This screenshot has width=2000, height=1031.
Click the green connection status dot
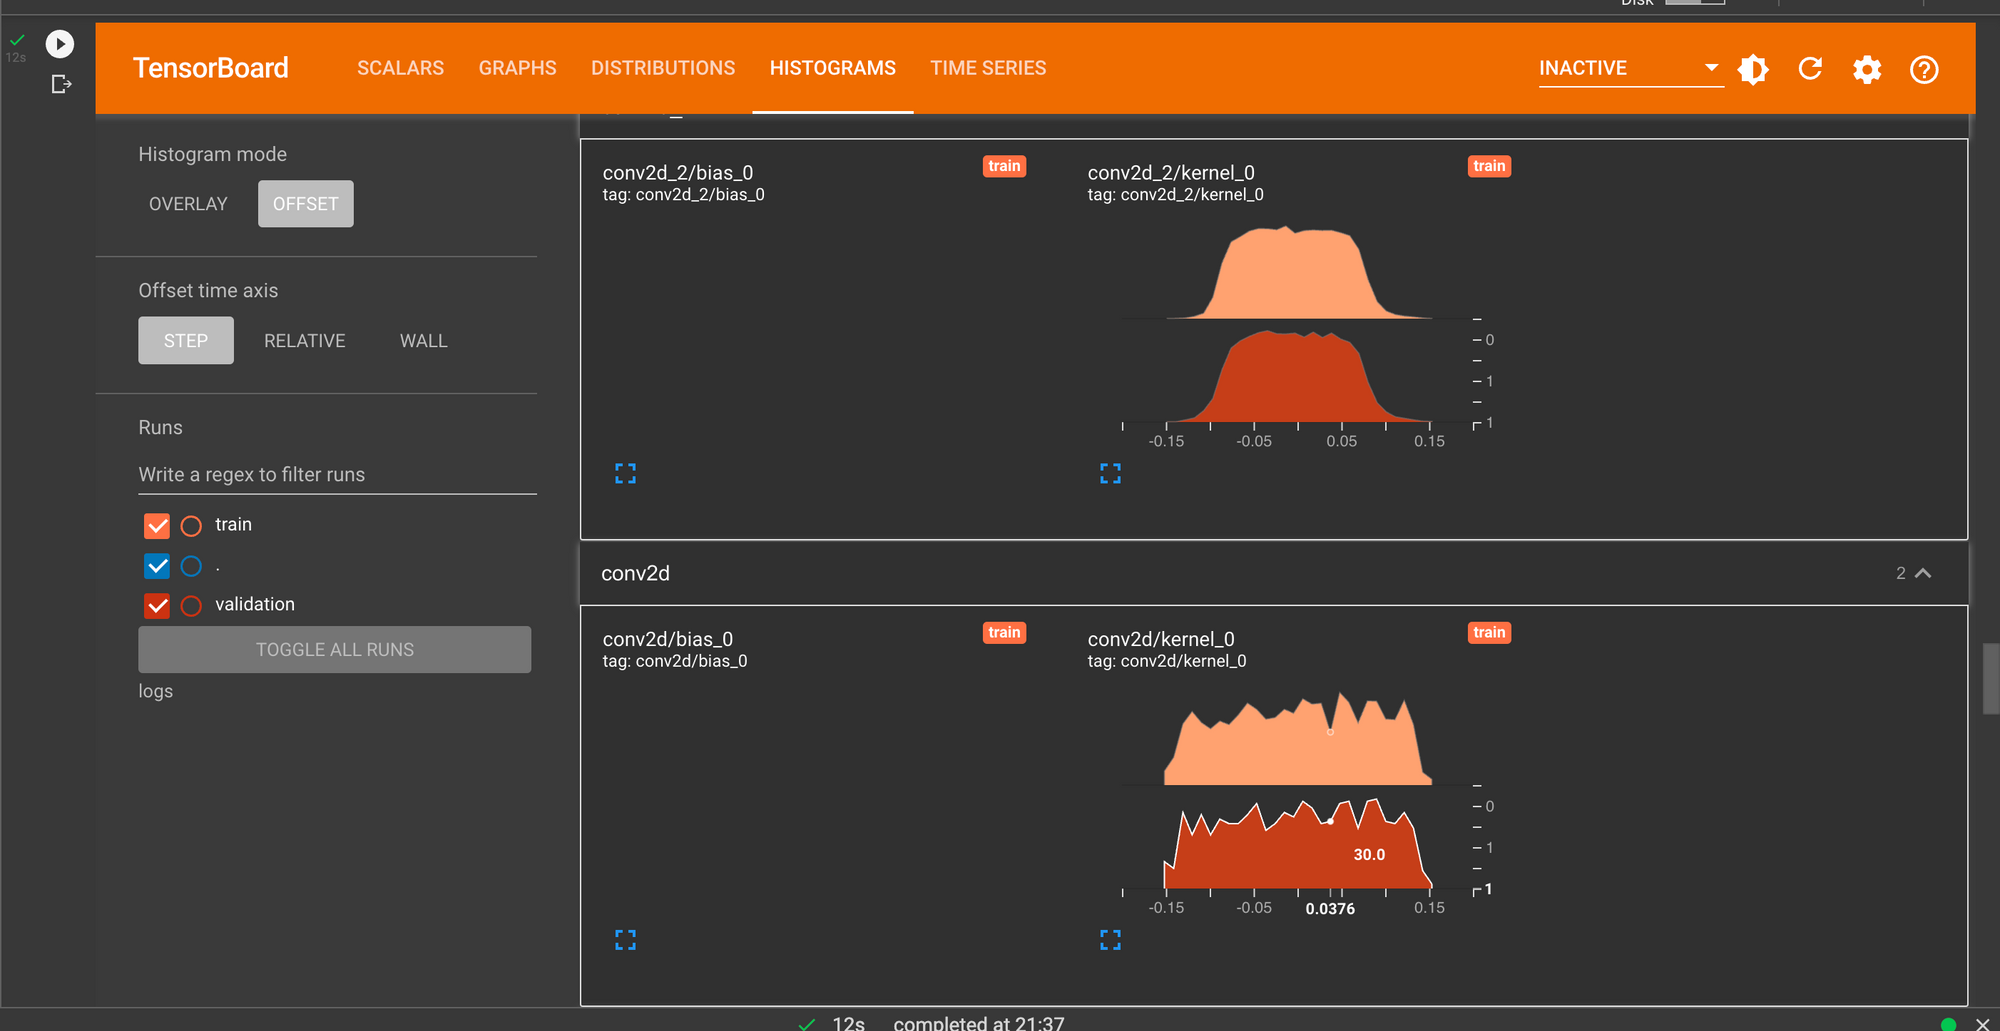tap(1948, 1024)
